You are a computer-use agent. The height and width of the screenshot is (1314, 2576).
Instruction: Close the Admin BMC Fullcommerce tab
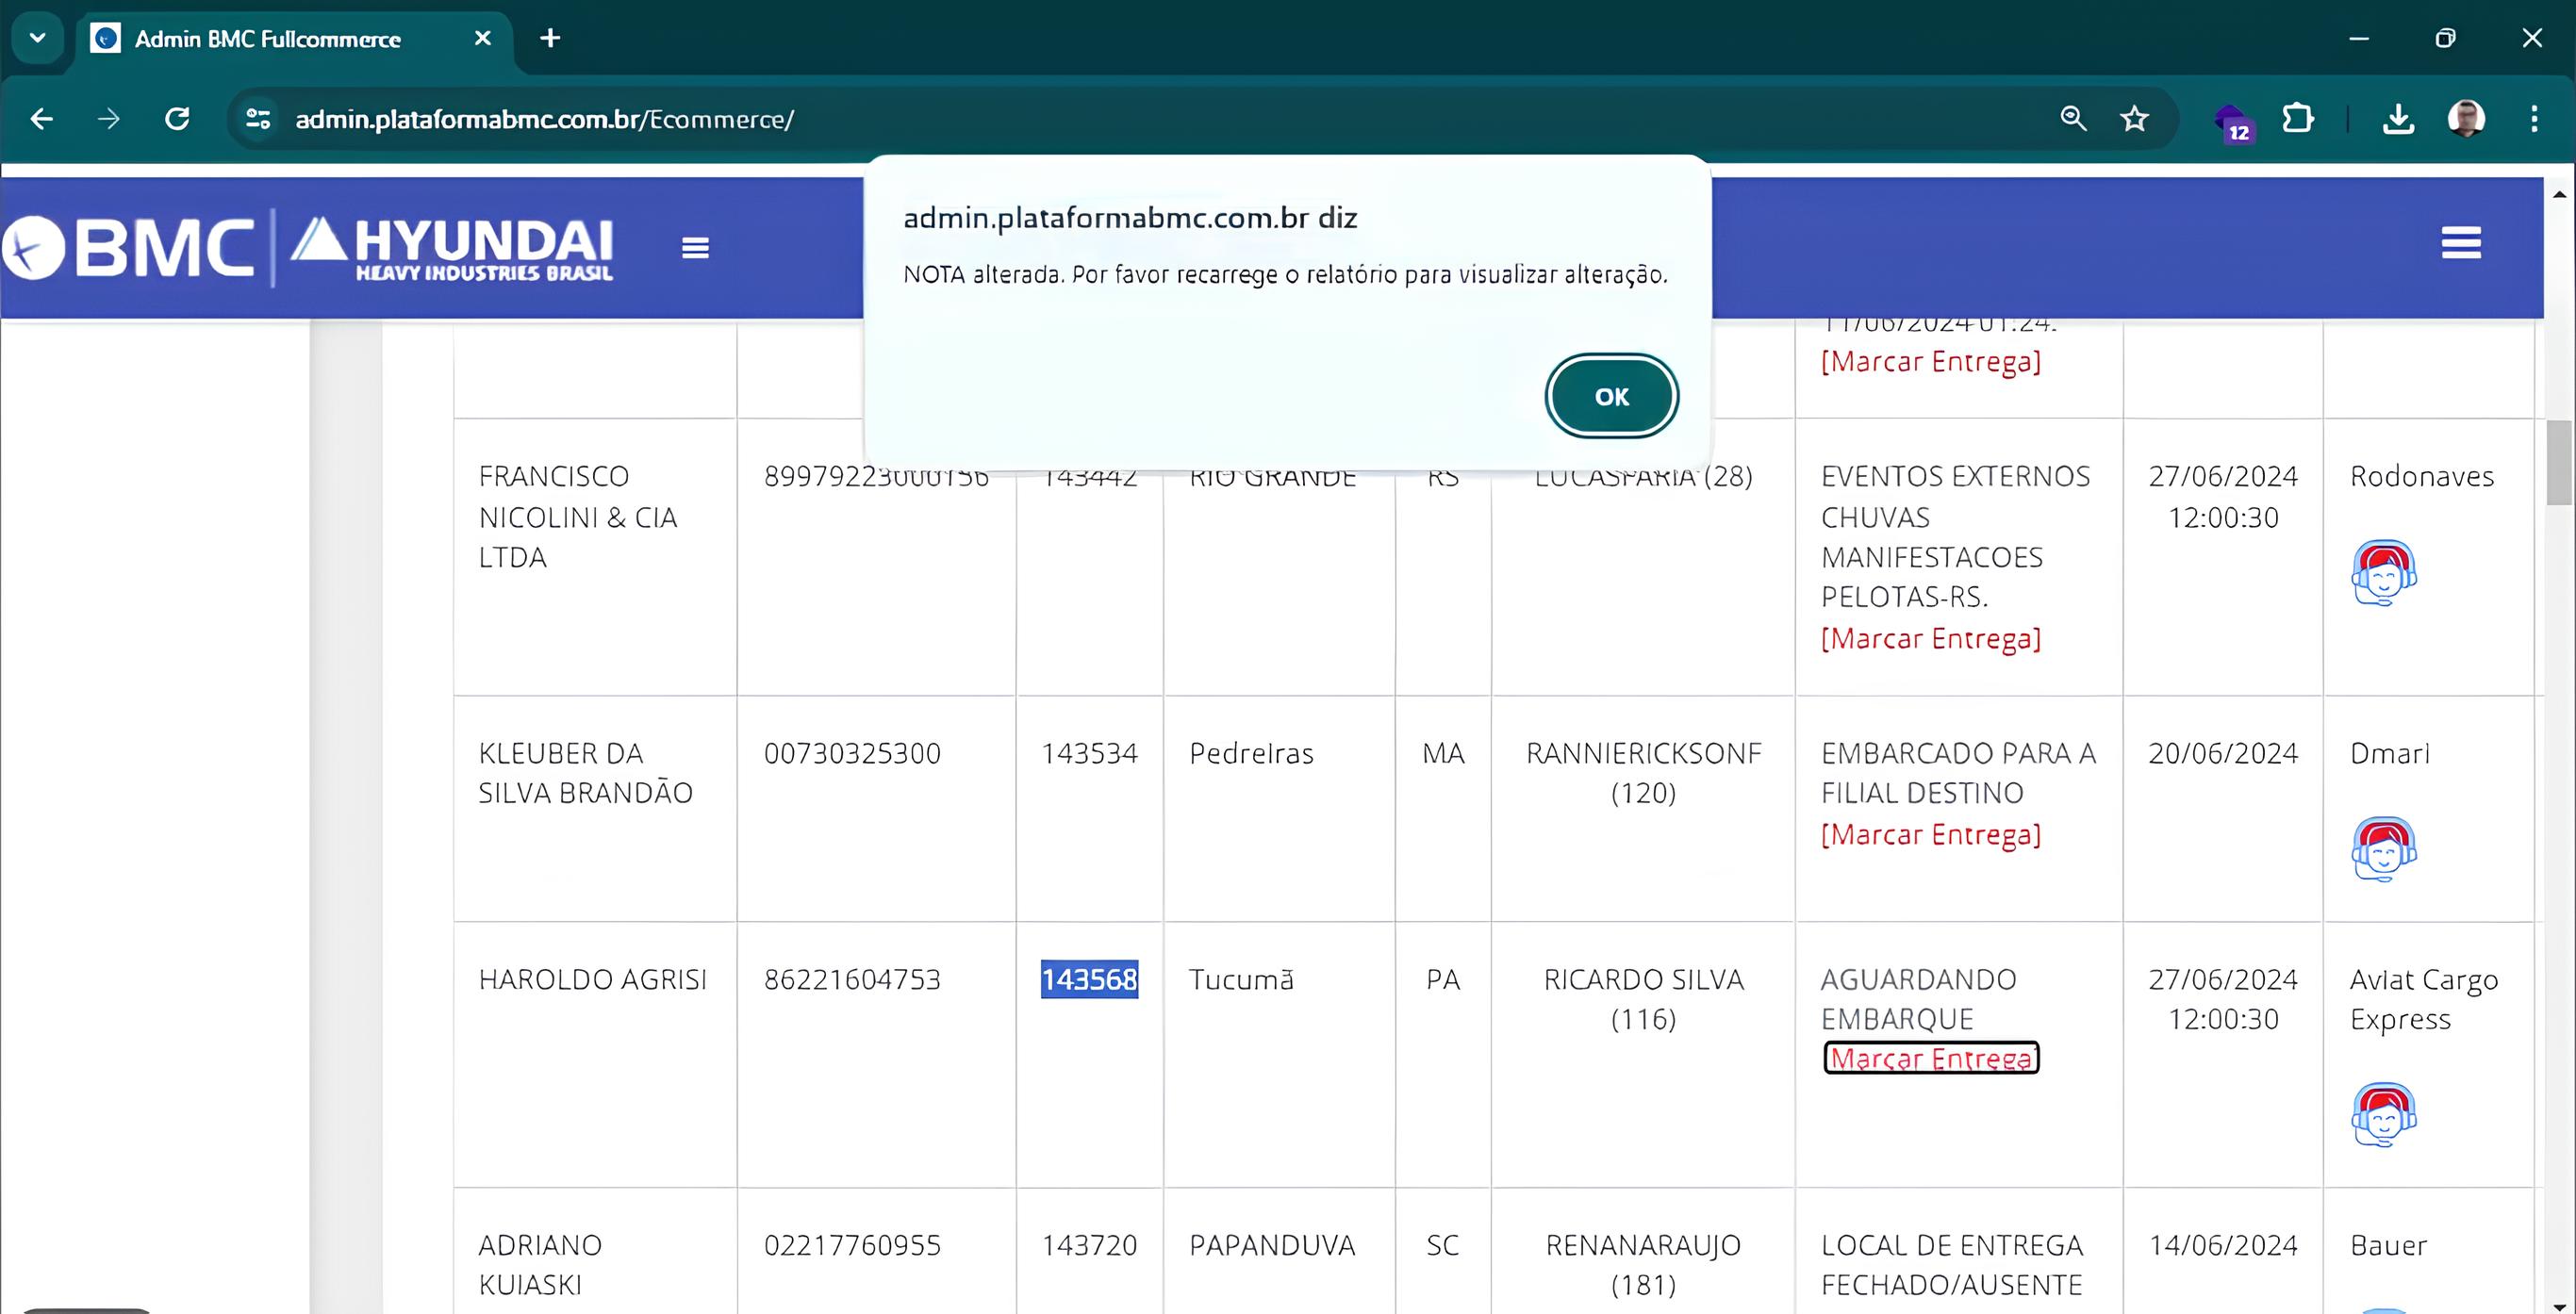click(x=482, y=38)
